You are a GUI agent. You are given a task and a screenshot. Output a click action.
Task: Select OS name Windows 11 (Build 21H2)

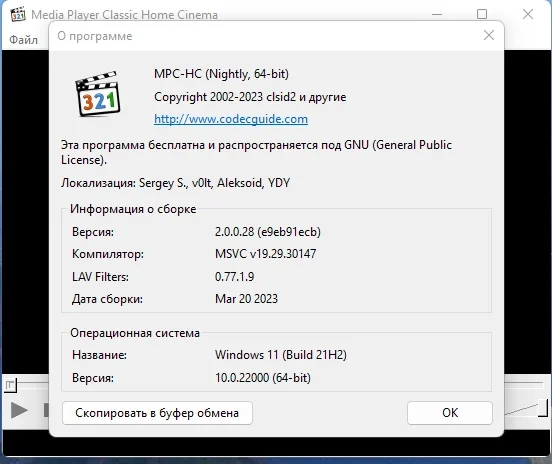281,355
